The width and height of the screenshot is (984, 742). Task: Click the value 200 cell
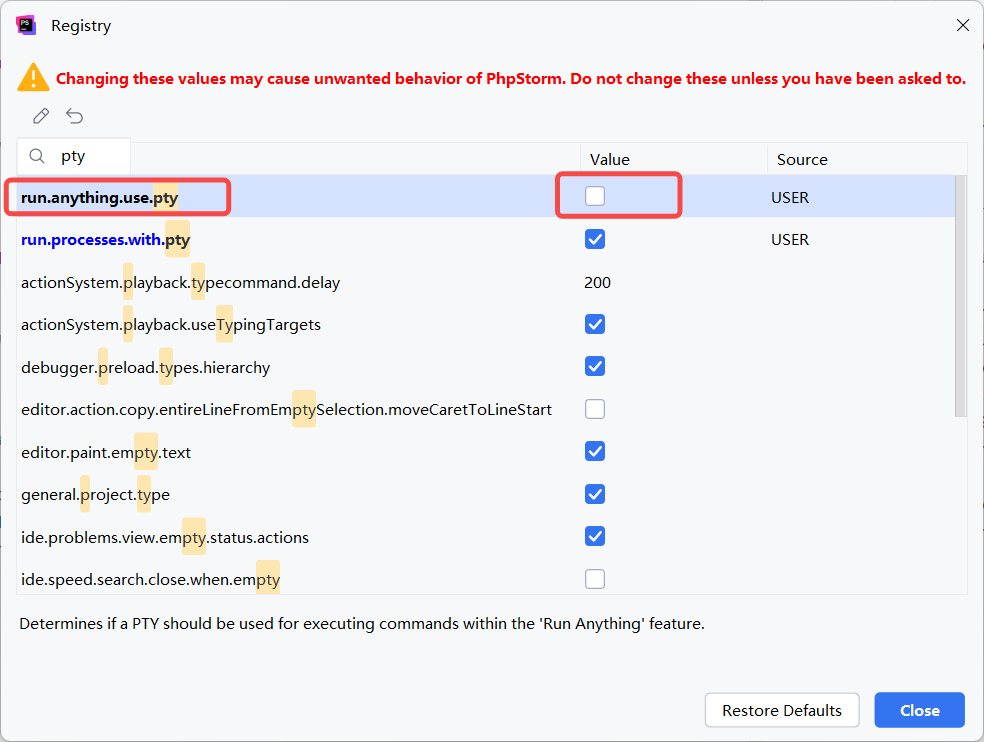click(597, 282)
